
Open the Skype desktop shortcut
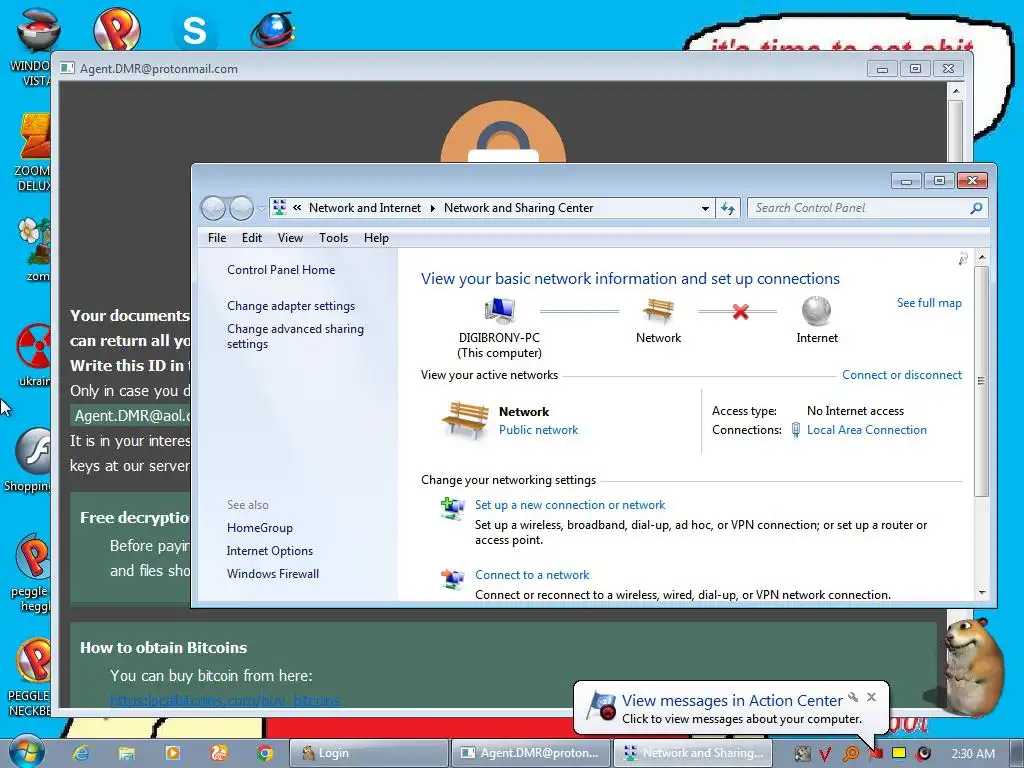click(x=195, y=29)
